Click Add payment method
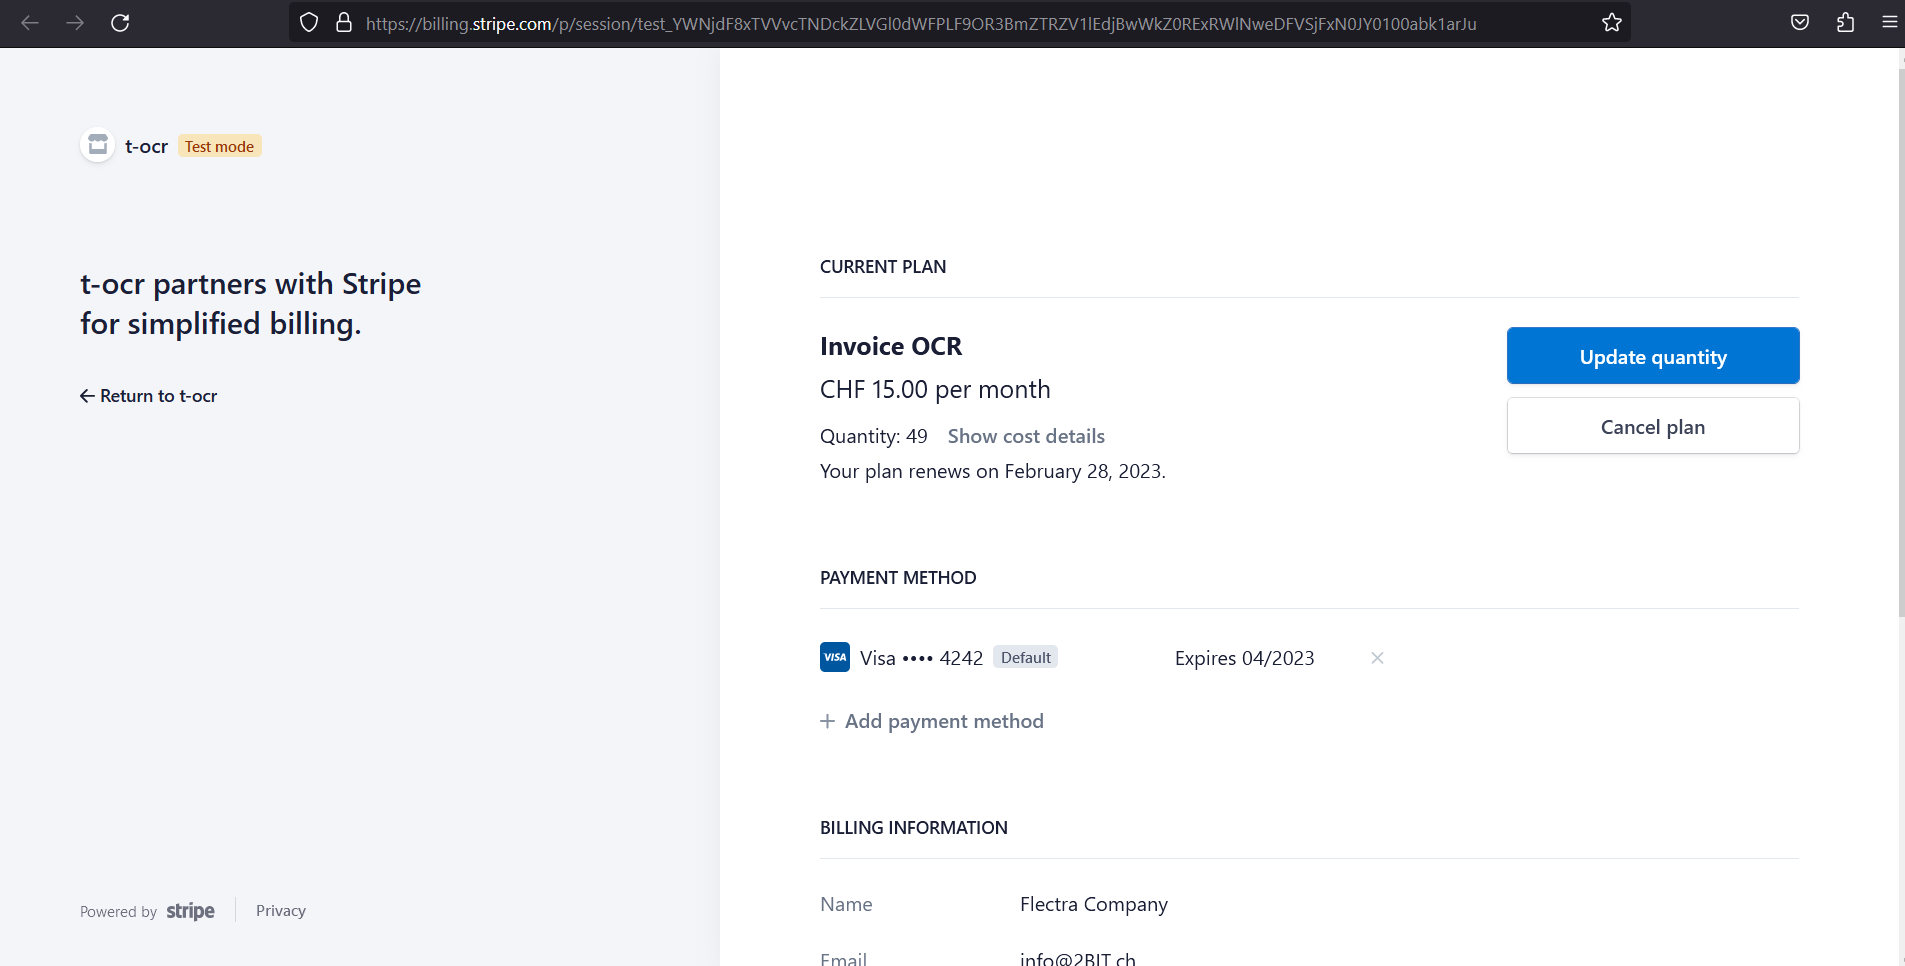Screen dimensions: 1905x966 (x=931, y=720)
